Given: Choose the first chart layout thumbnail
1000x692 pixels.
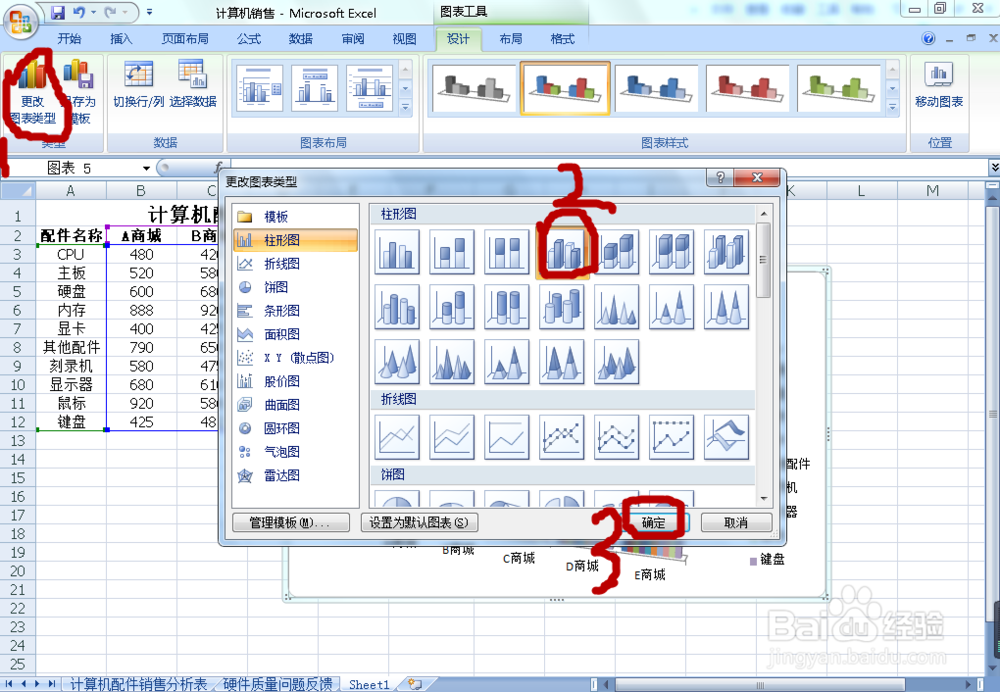Looking at the screenshot, I should (x=259, y=89).
